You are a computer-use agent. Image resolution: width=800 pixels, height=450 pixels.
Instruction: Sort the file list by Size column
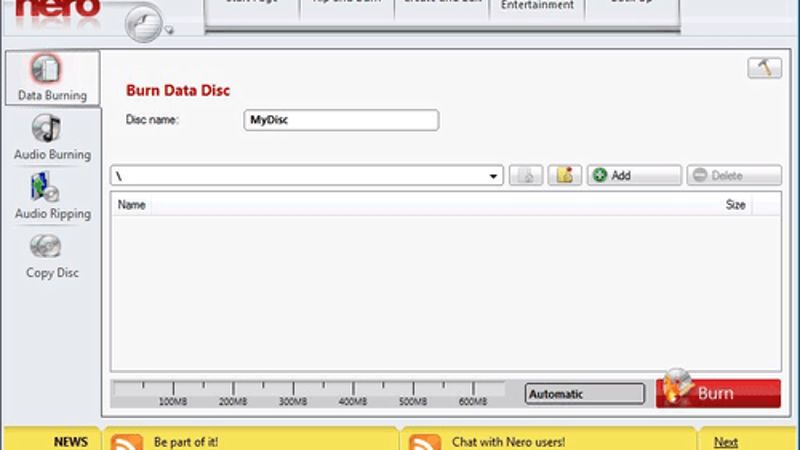[x=735, y=205]
